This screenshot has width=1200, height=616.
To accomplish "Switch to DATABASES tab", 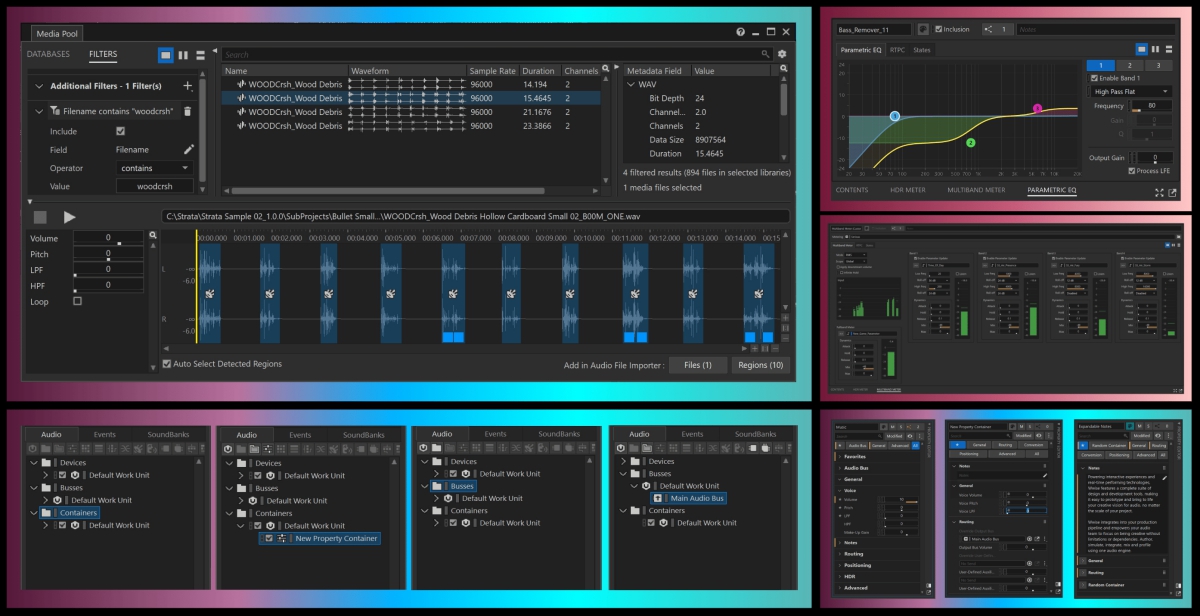I will click(x=48, y=54).
